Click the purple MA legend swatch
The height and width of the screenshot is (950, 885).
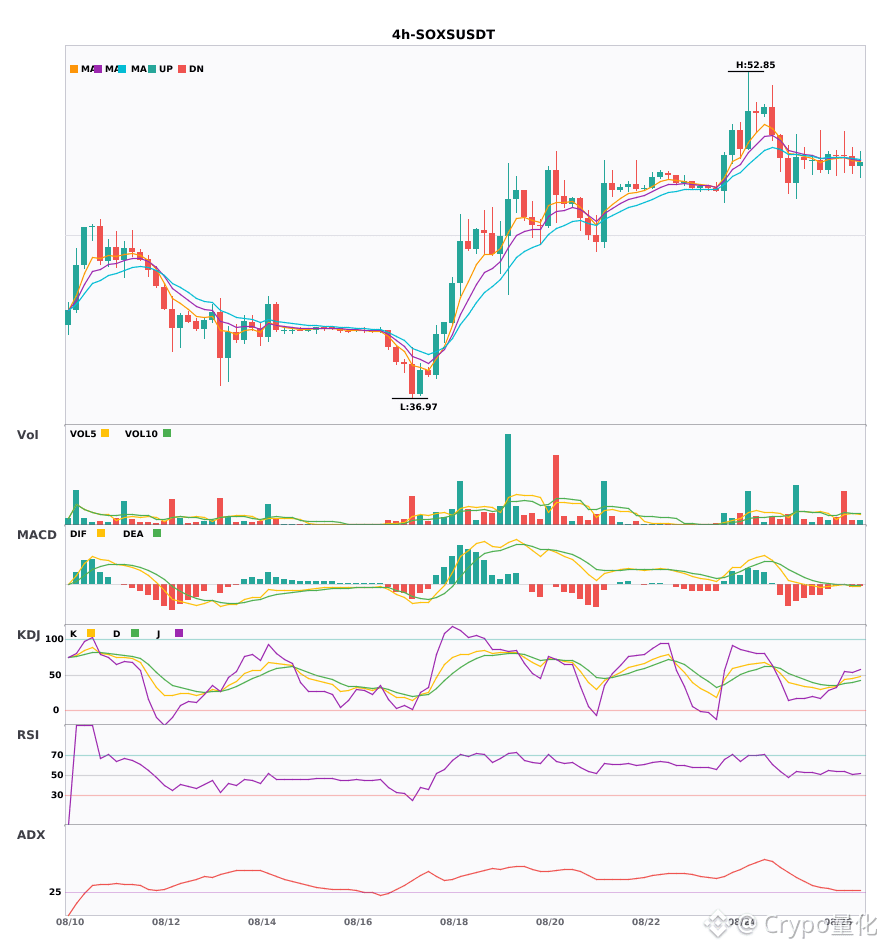pos(98,69)
